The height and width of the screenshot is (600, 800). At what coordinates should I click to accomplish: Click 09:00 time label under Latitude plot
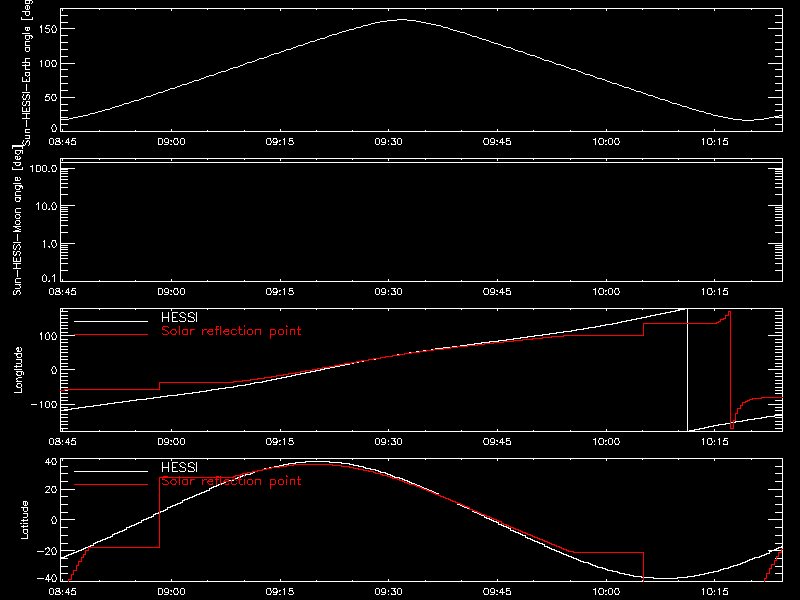pos(171,591)
